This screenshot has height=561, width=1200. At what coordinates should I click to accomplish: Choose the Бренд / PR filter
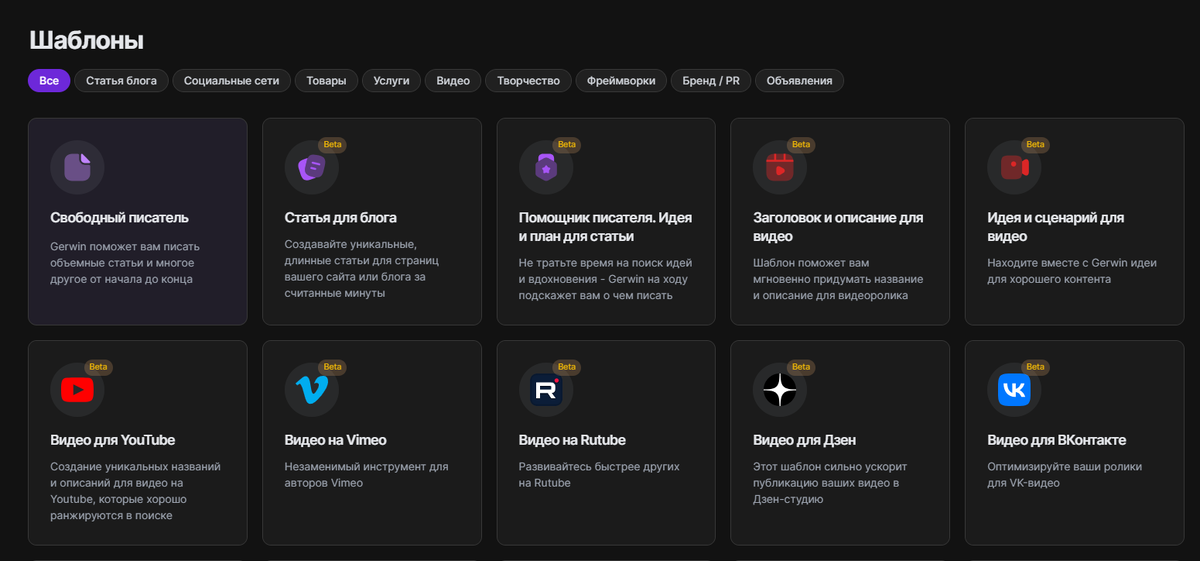pos(711,80)
